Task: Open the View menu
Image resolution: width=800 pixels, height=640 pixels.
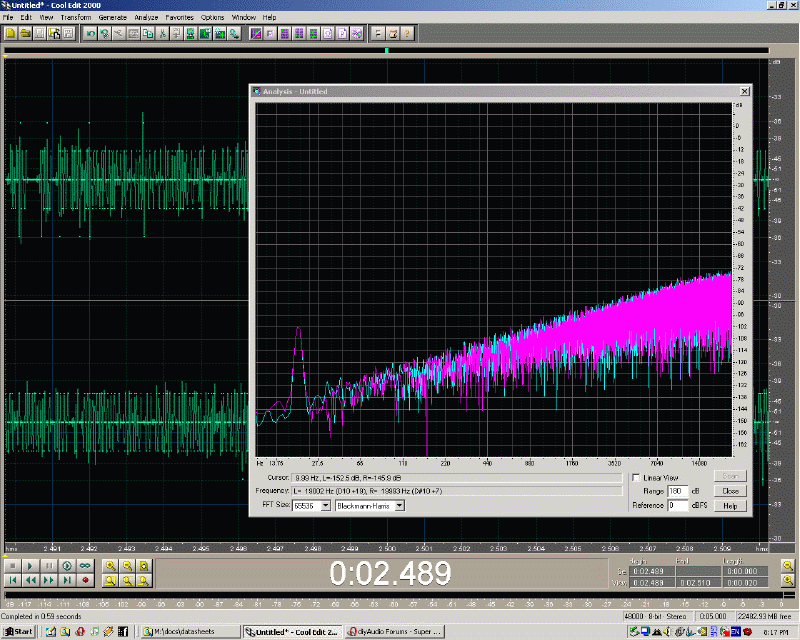Action: pos(46,17)
